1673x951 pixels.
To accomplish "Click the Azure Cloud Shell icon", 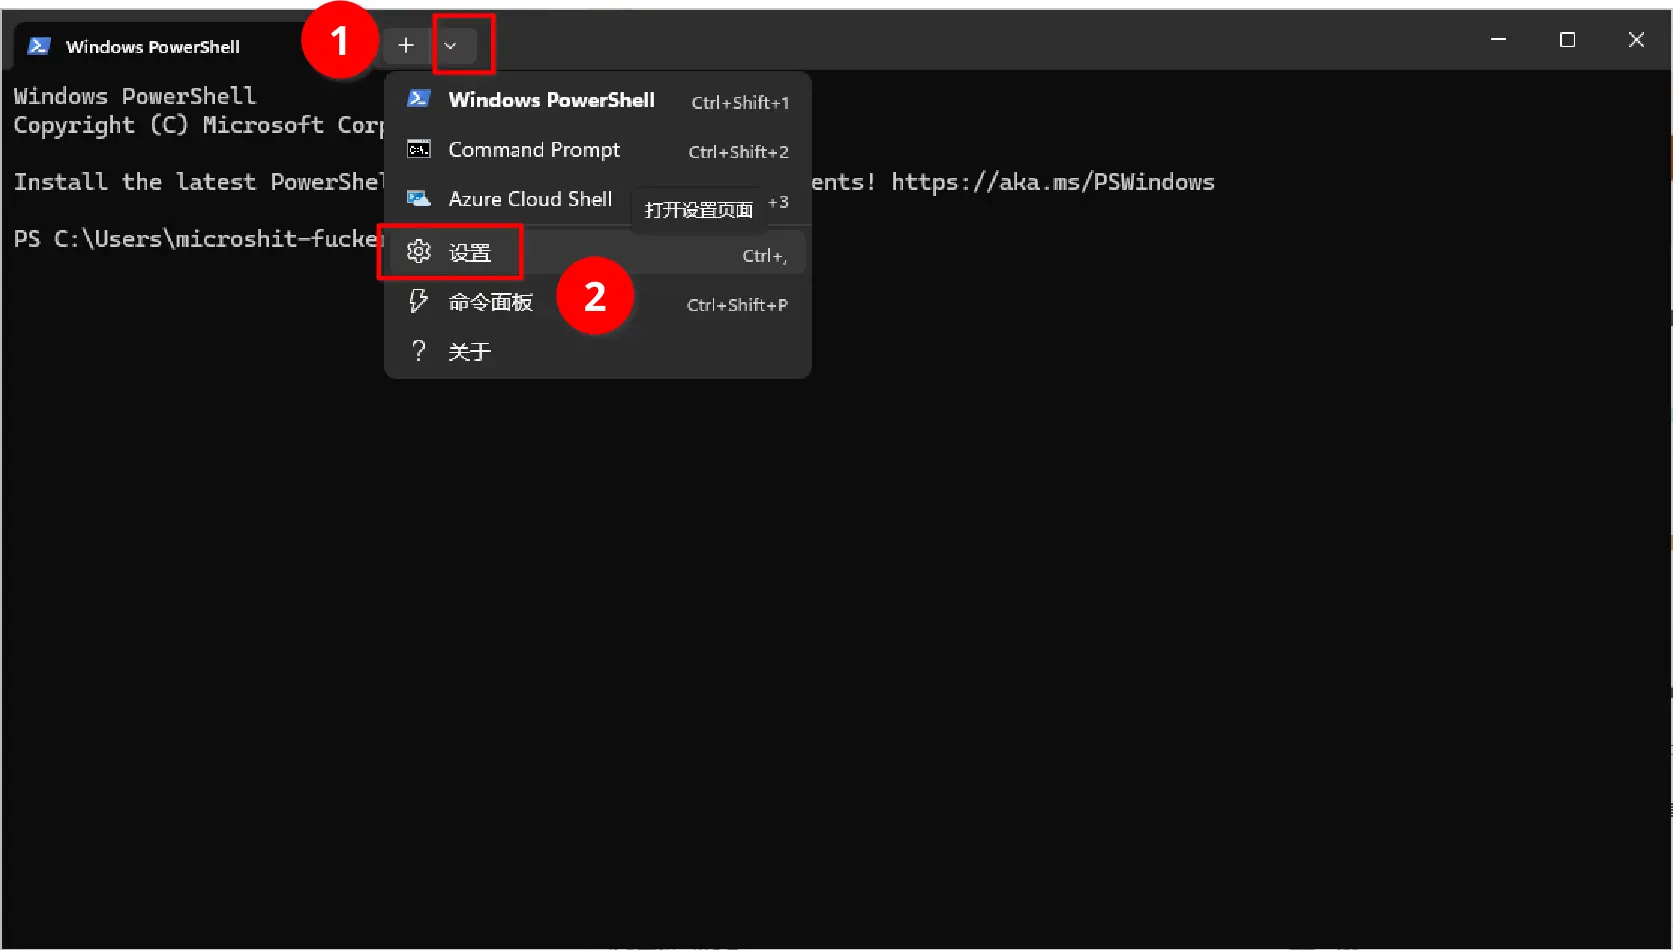I will (x=419, y=199).
